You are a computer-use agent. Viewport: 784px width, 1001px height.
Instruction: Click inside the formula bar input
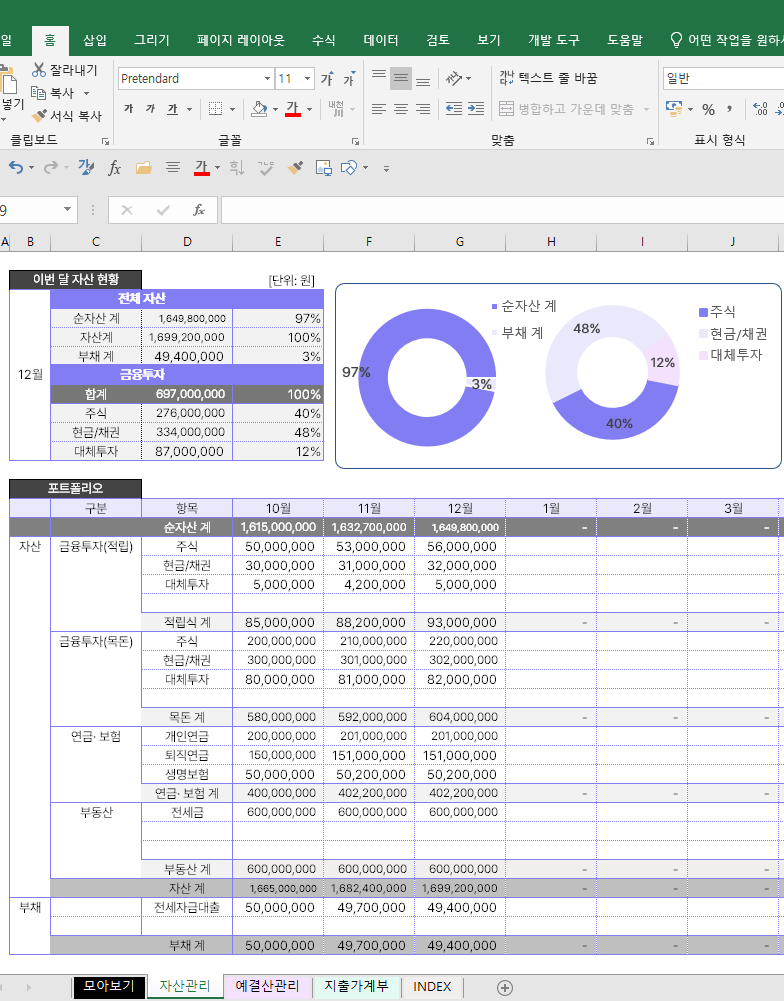pyautogui.click(x=502, y=210)
